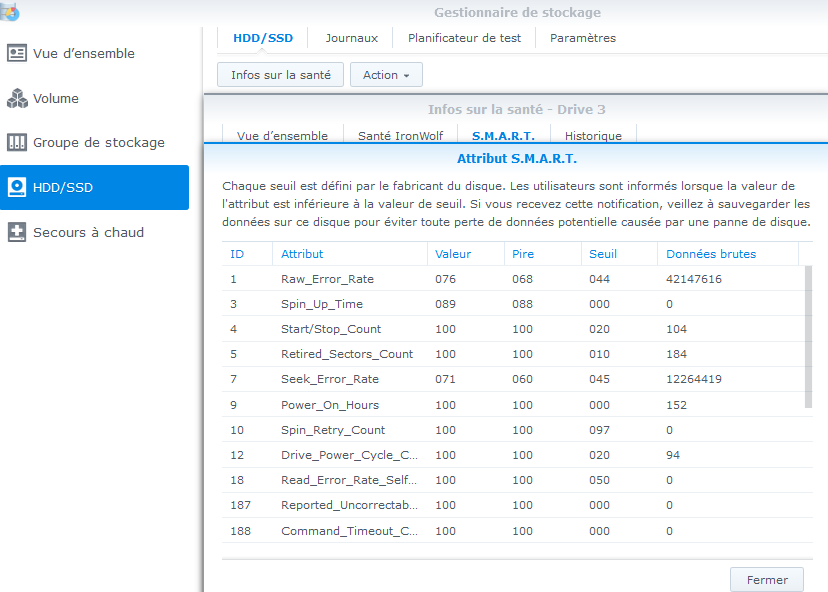Click the Infos sur la santé button

pyautogui.click(x=280, y=74)
